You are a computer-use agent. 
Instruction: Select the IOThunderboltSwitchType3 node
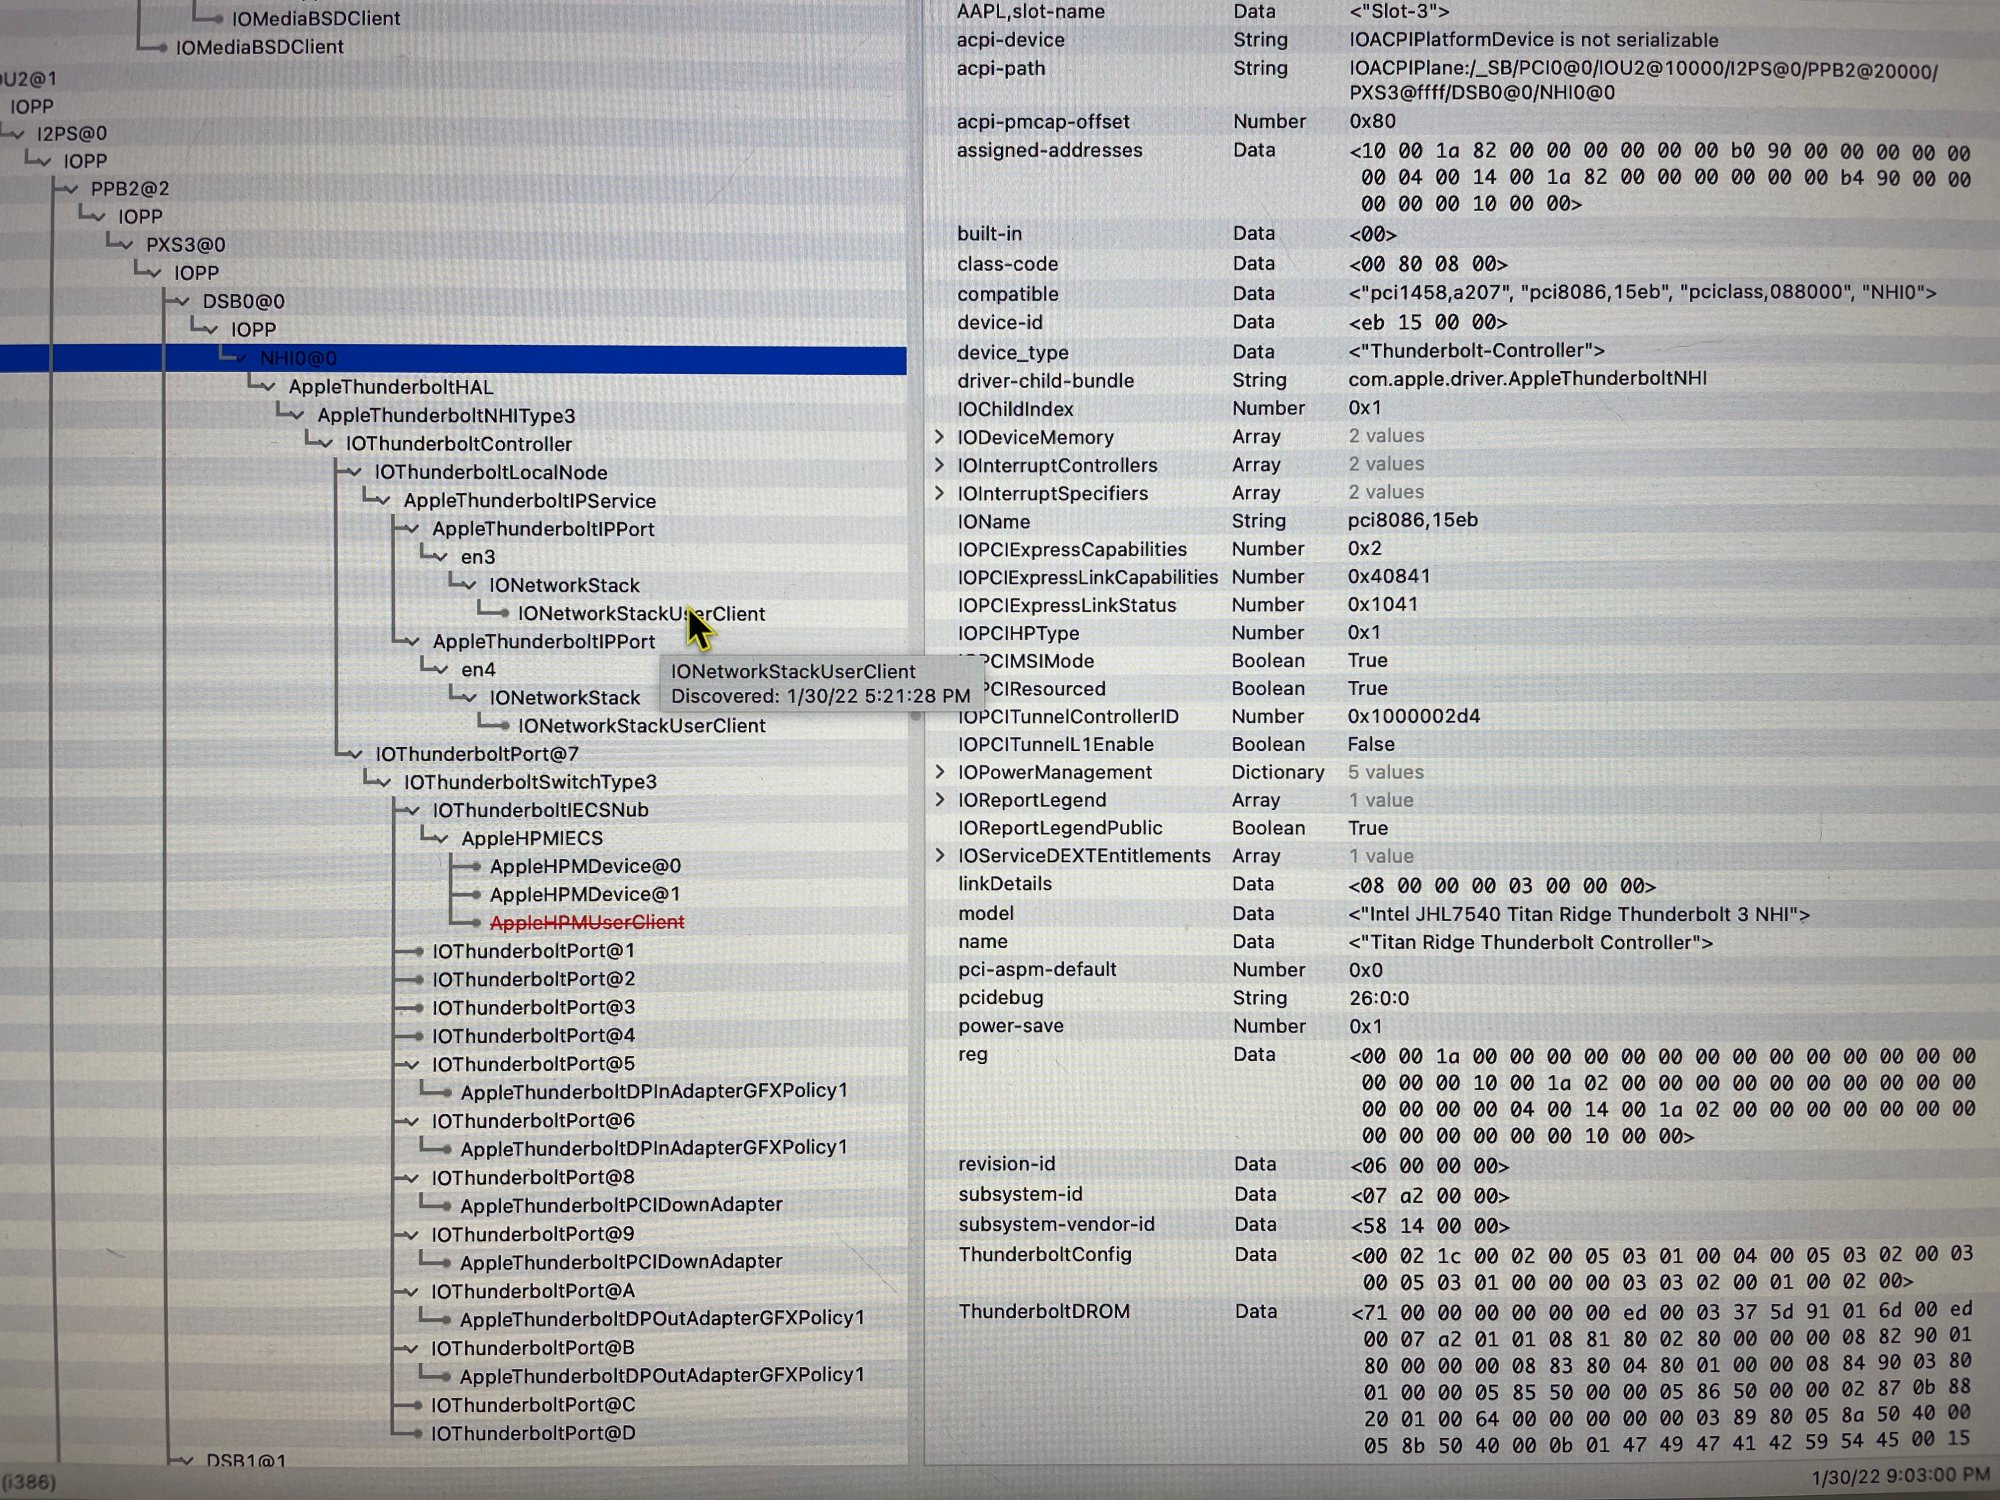coord(530,782)
